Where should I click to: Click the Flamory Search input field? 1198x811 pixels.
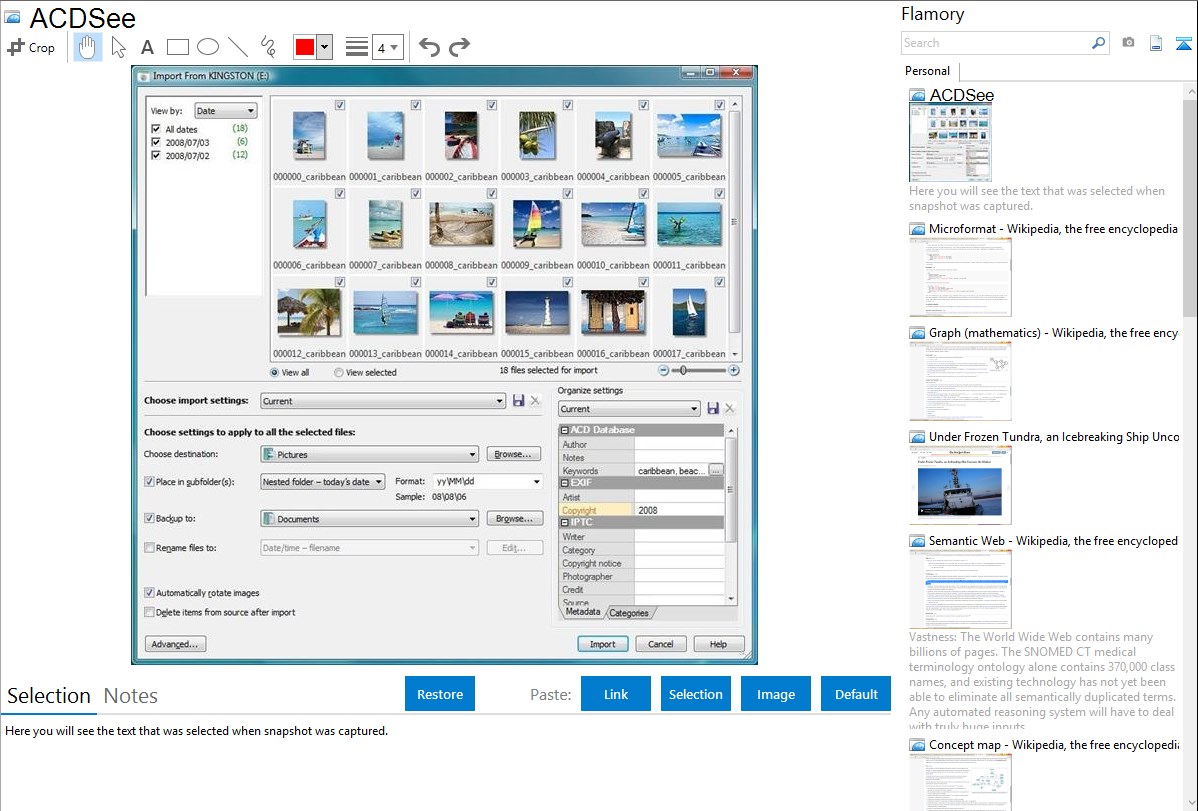pos(996,43)
